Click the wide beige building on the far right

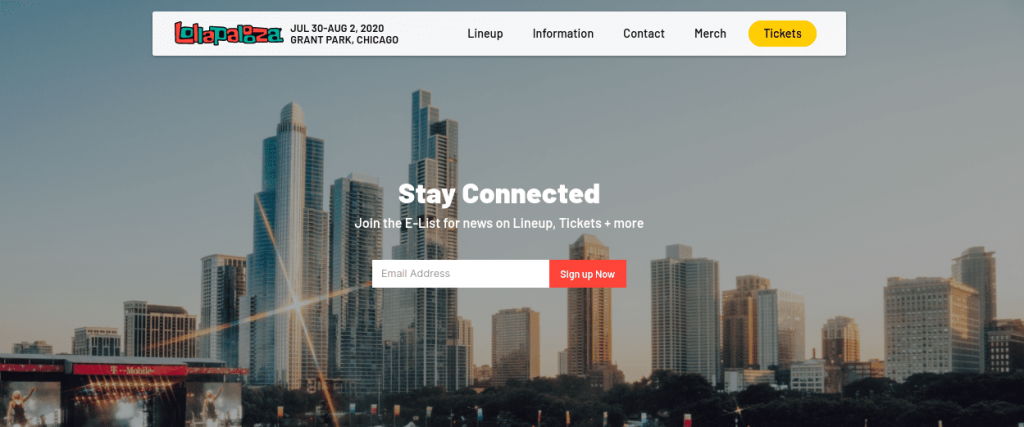[x=931, y=328]
